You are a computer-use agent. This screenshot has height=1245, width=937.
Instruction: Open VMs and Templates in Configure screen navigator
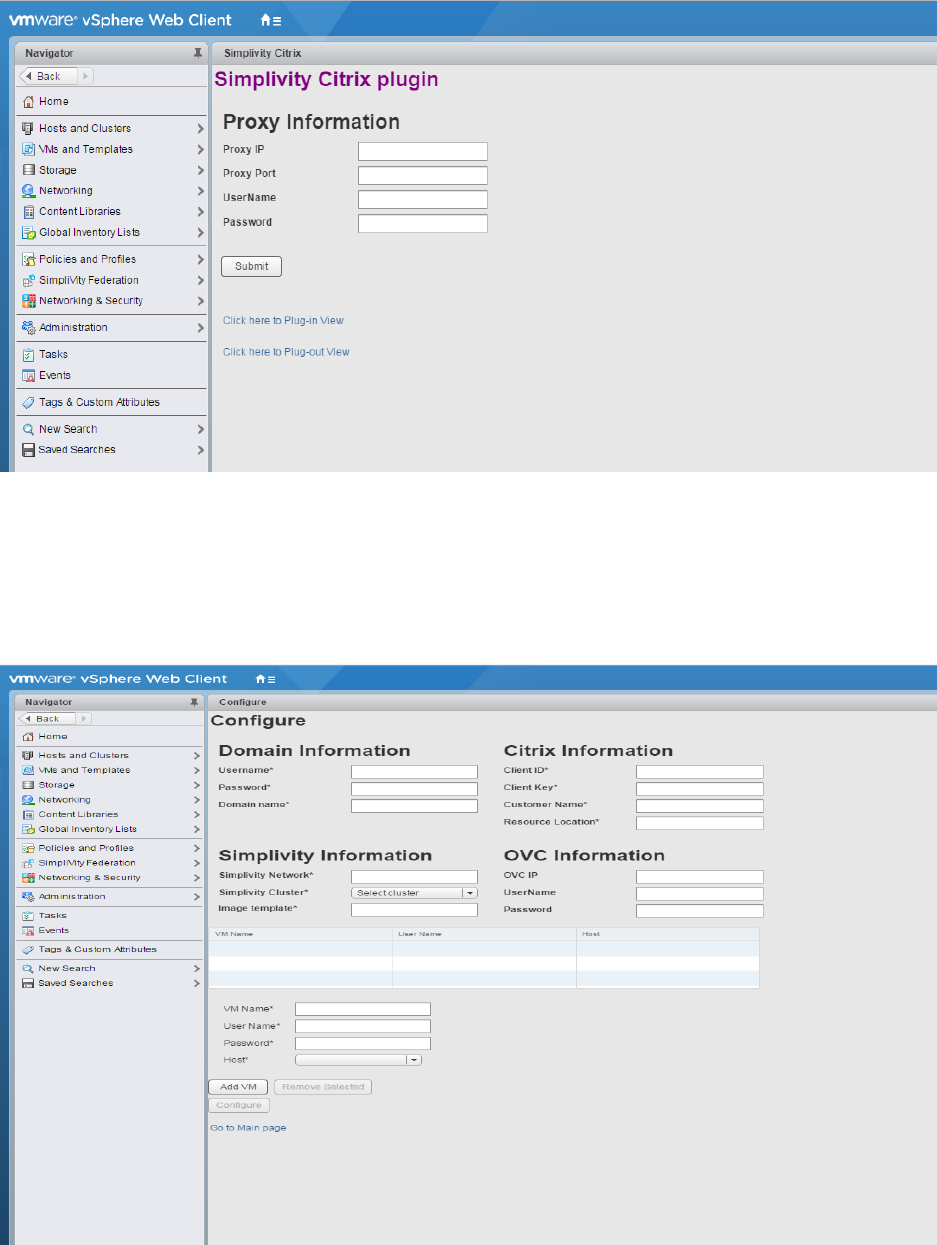[x=84, y=770]
